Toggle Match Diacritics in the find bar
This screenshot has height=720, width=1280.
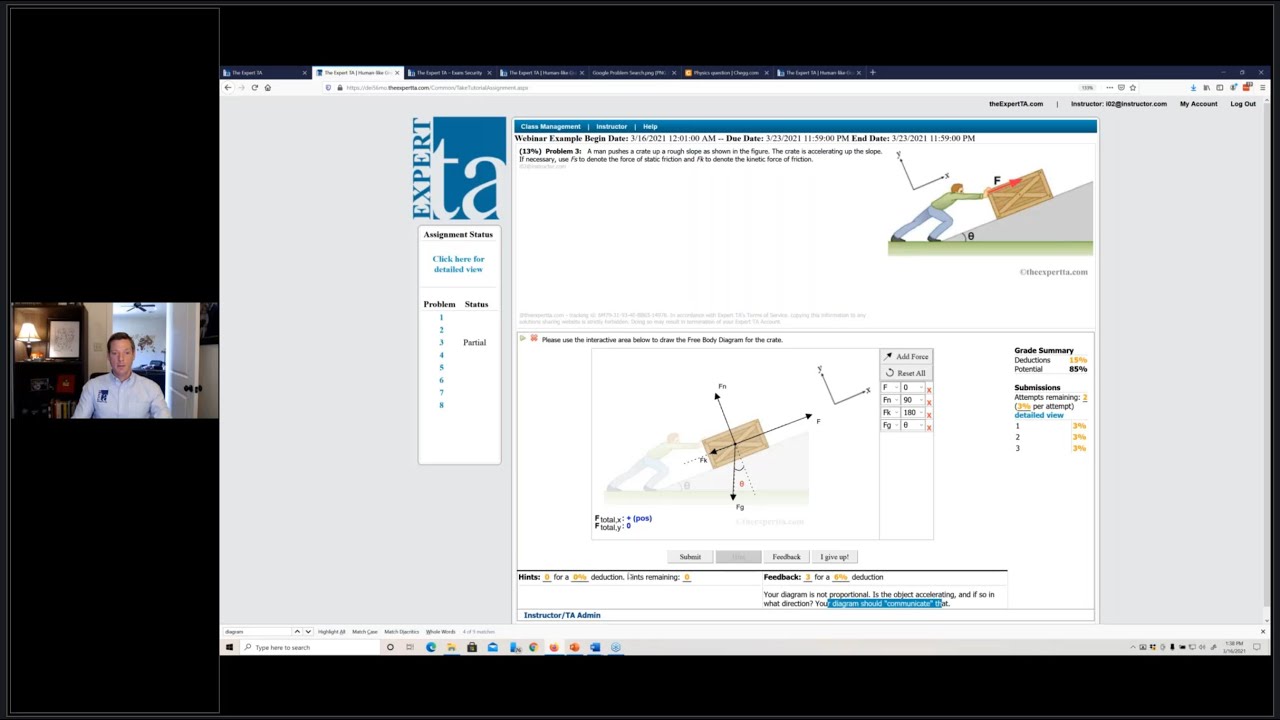(402, 632)
